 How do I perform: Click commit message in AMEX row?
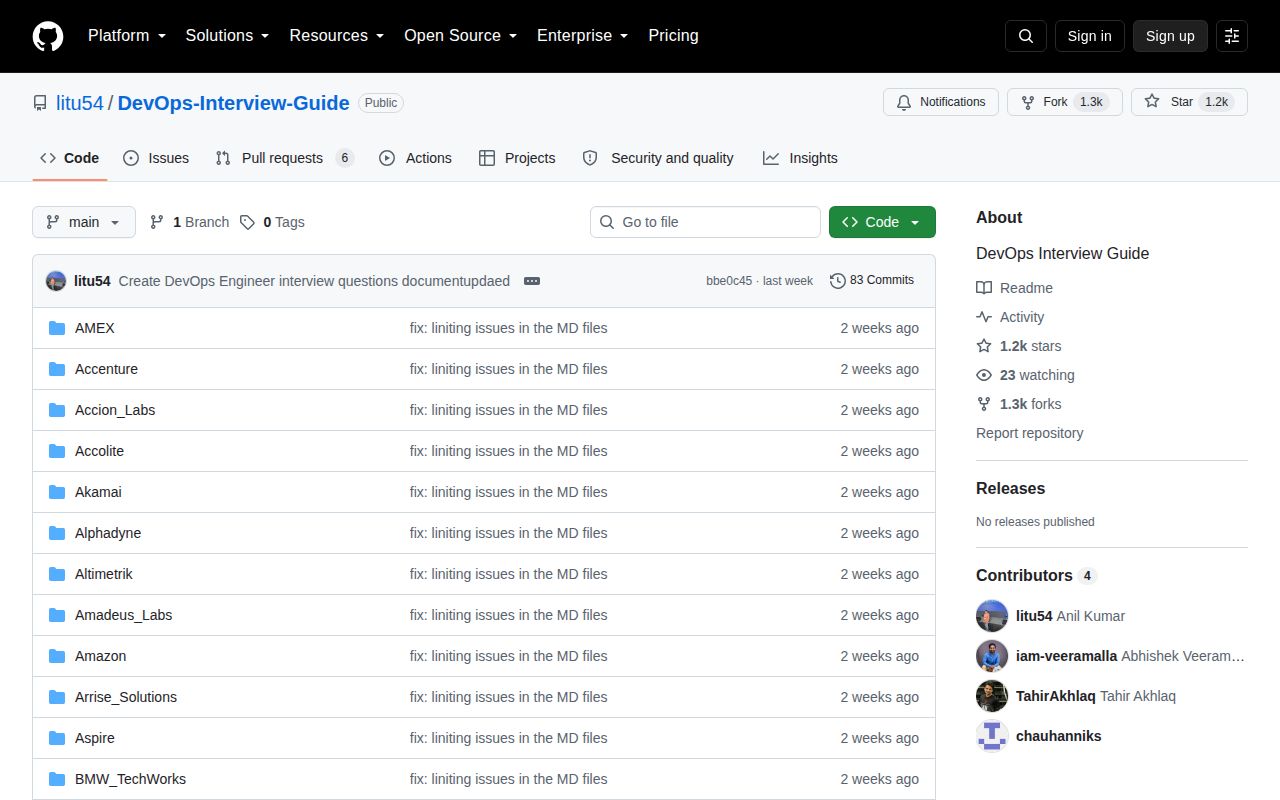[x=509, y=328]
